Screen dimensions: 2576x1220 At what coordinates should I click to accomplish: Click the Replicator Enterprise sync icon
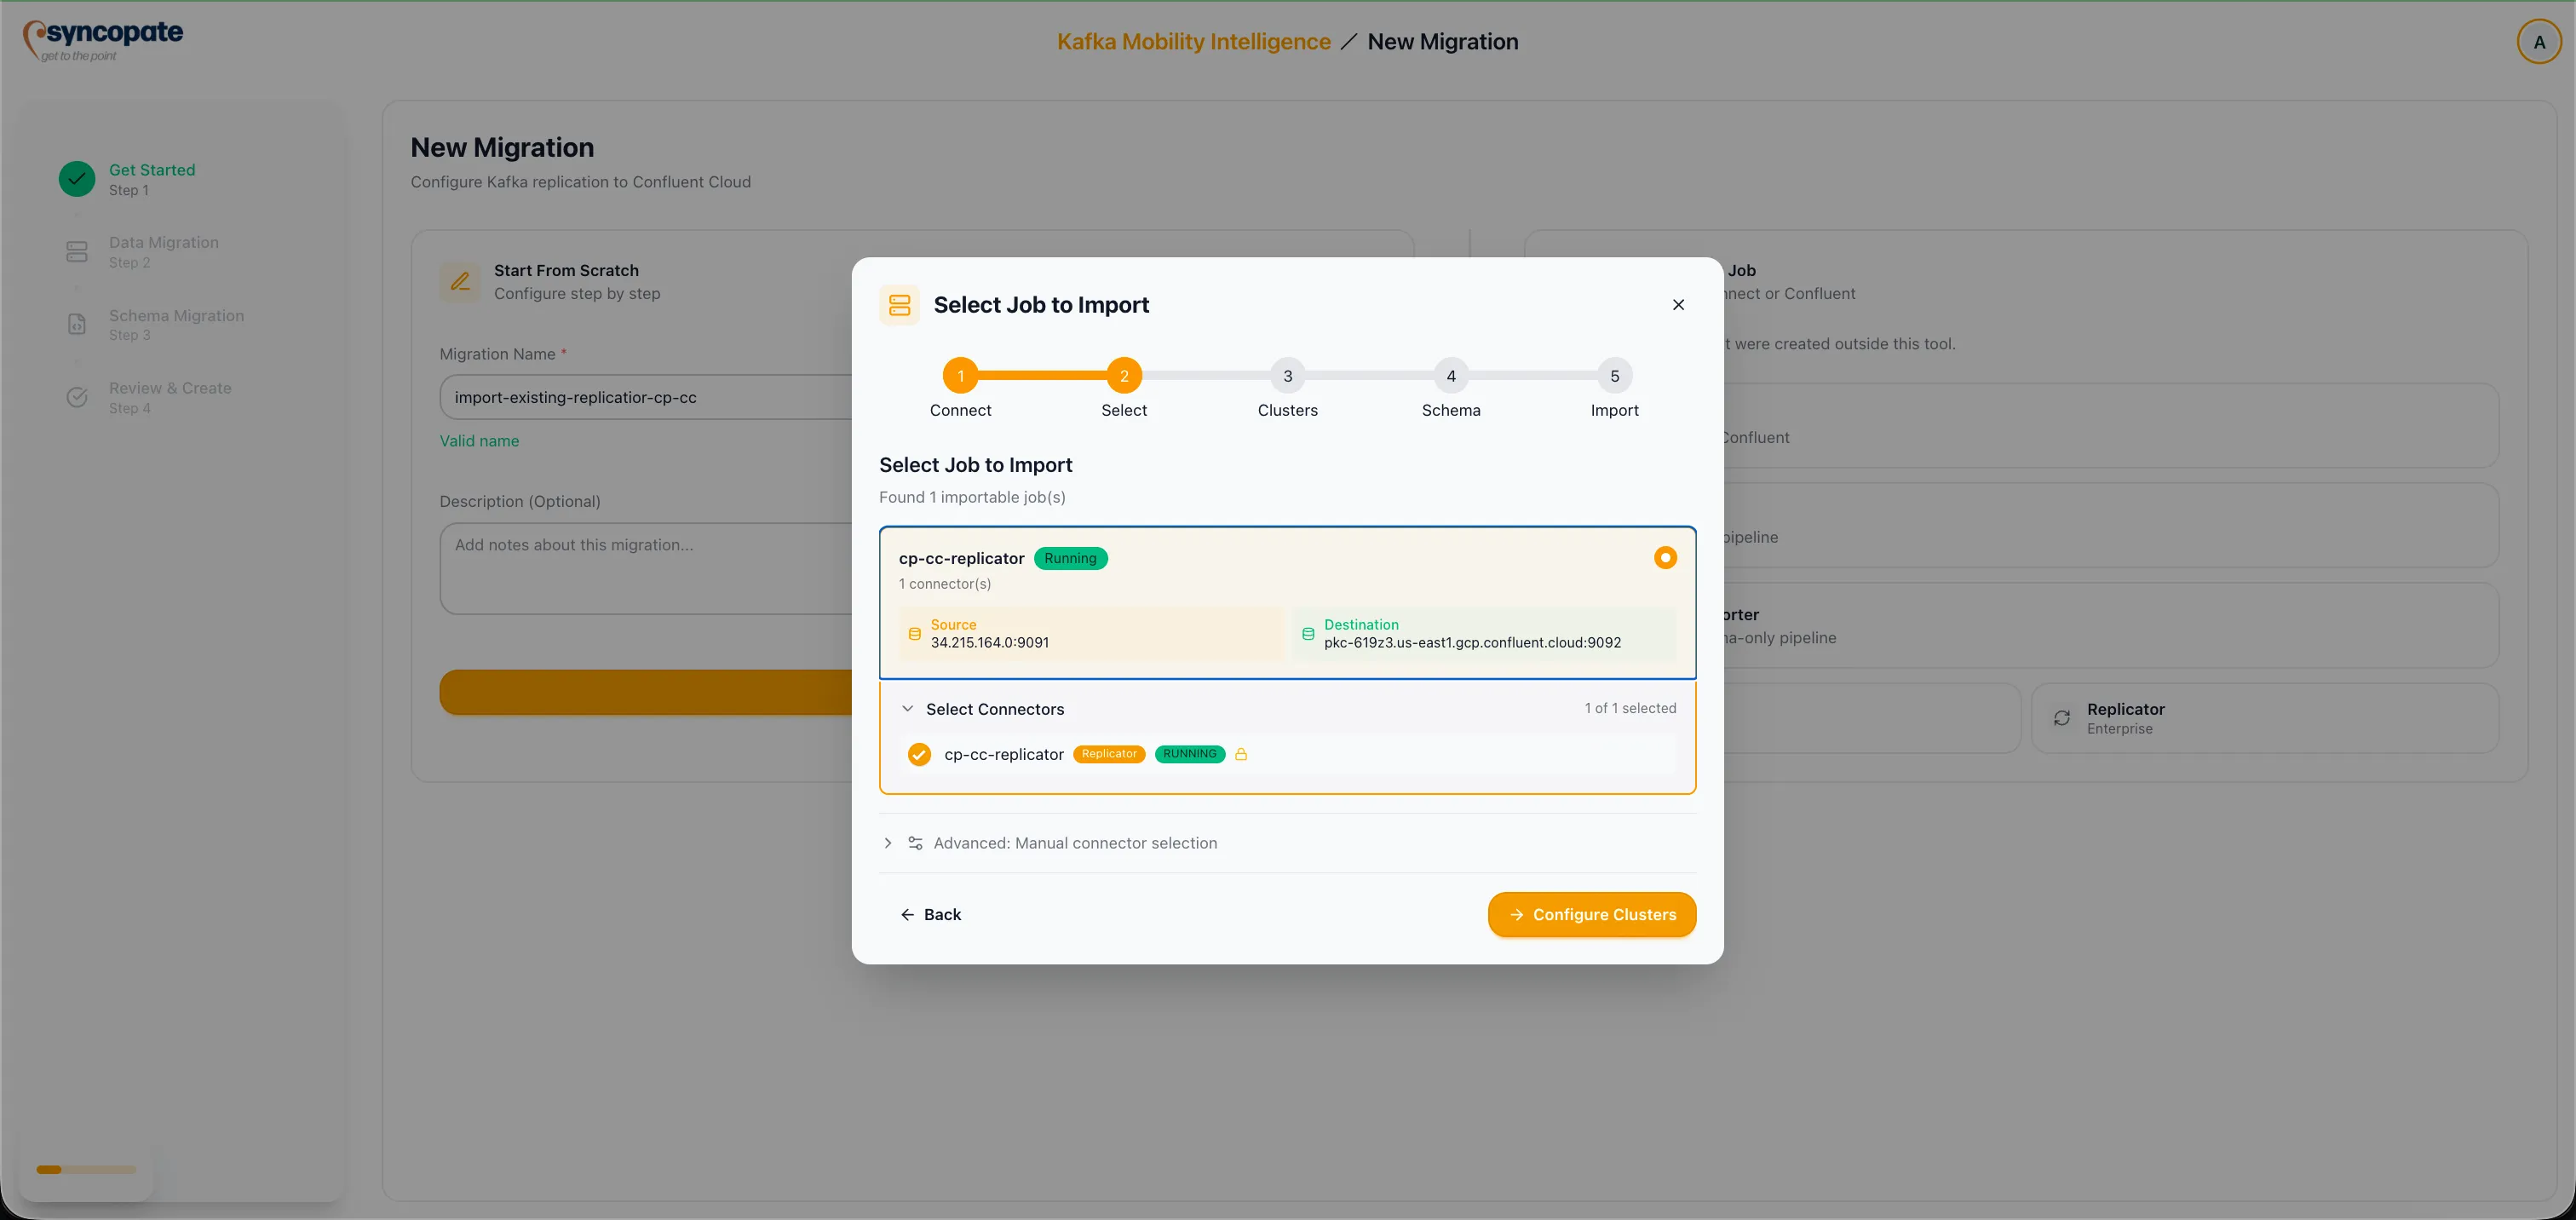[x=2063, y=718]
